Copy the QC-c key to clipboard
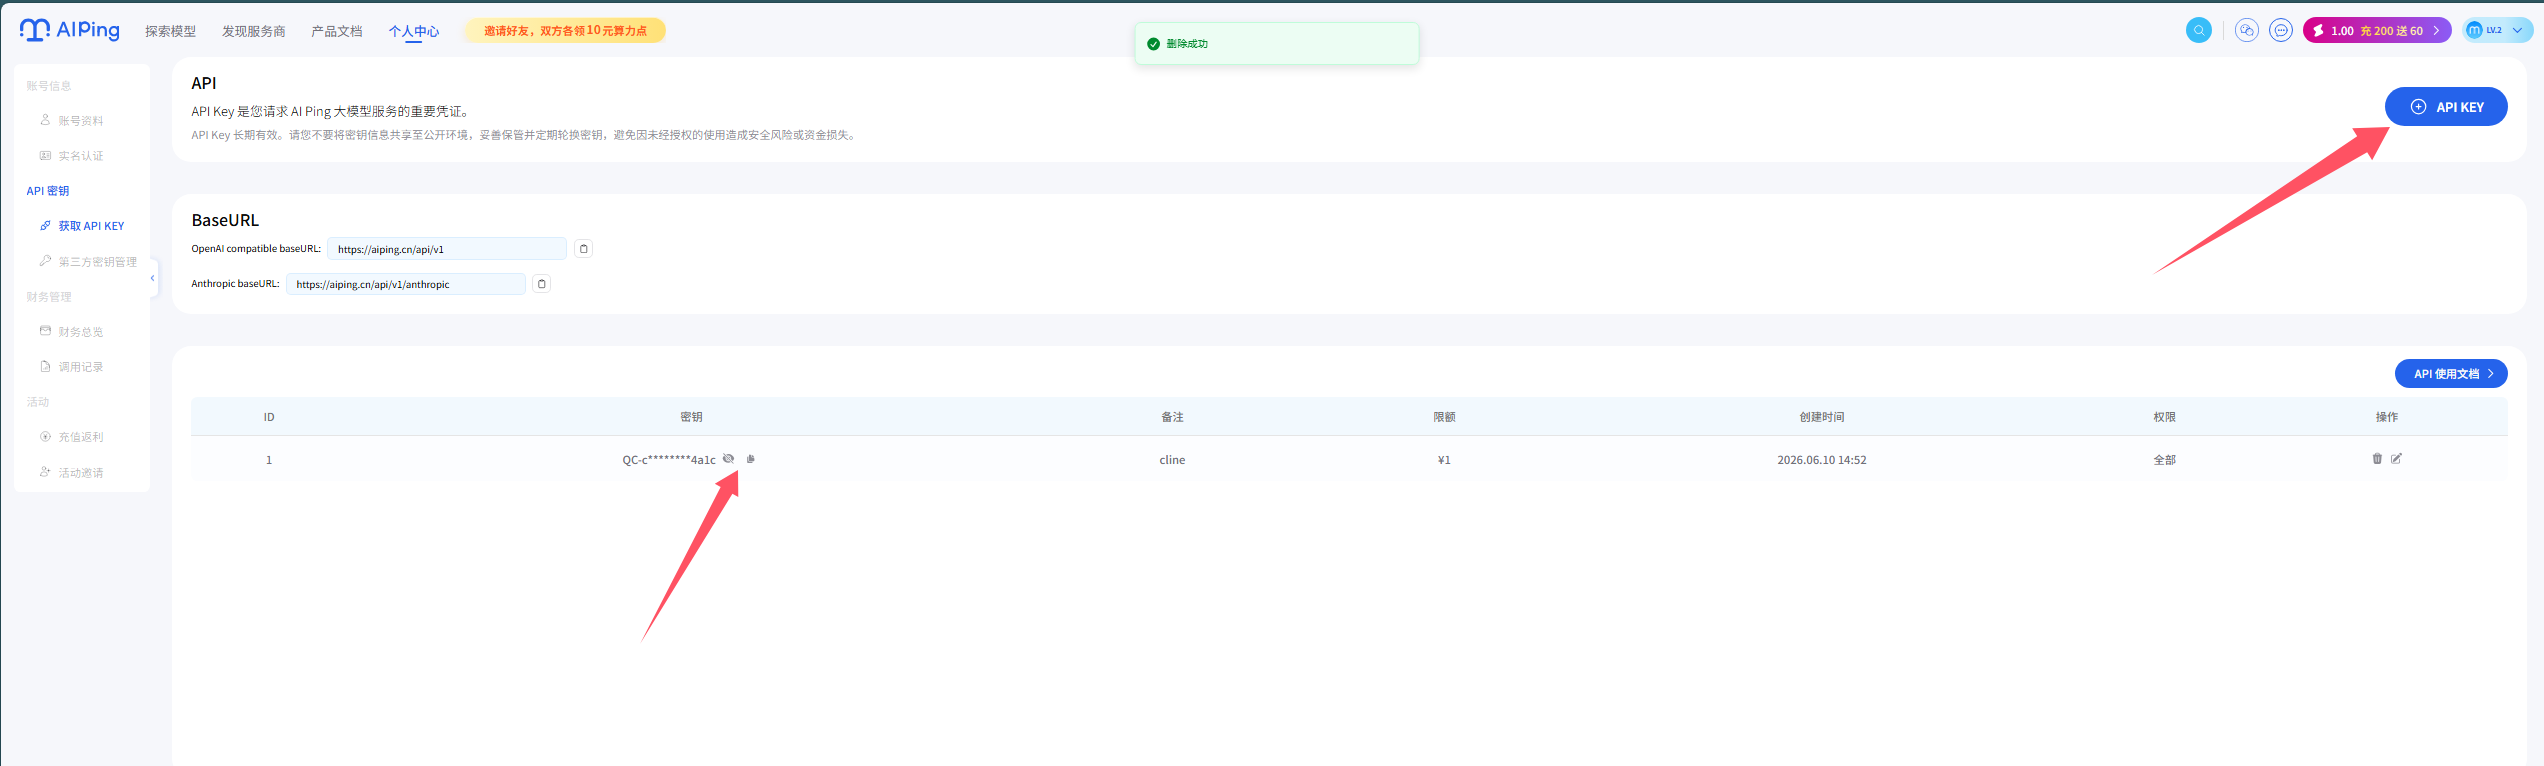Viewport: 2544px width, 766px height. point(751,459)
